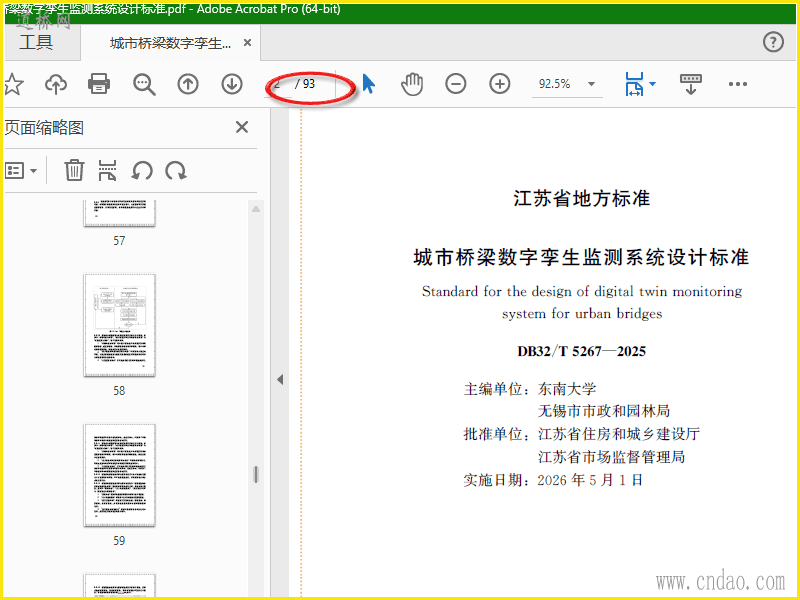Viewport: 800px width, 600px height.
Task: Rotate pages counterclockwise
Action: (142, 170)
